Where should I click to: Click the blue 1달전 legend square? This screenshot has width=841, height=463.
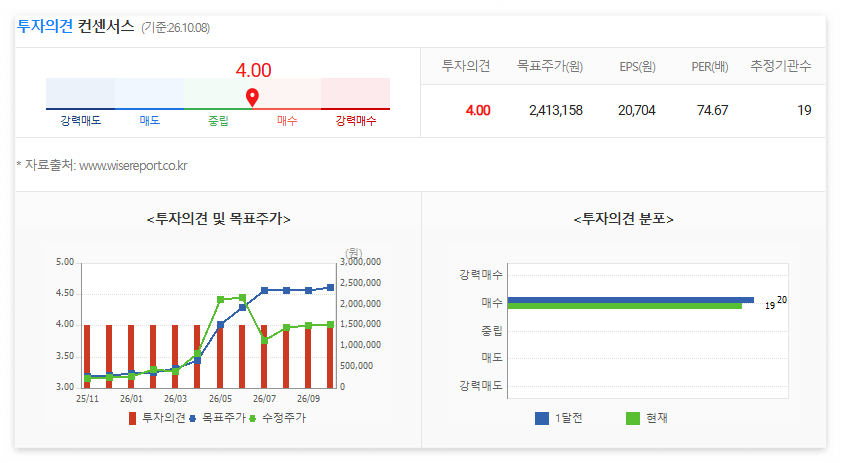point(542,418)
